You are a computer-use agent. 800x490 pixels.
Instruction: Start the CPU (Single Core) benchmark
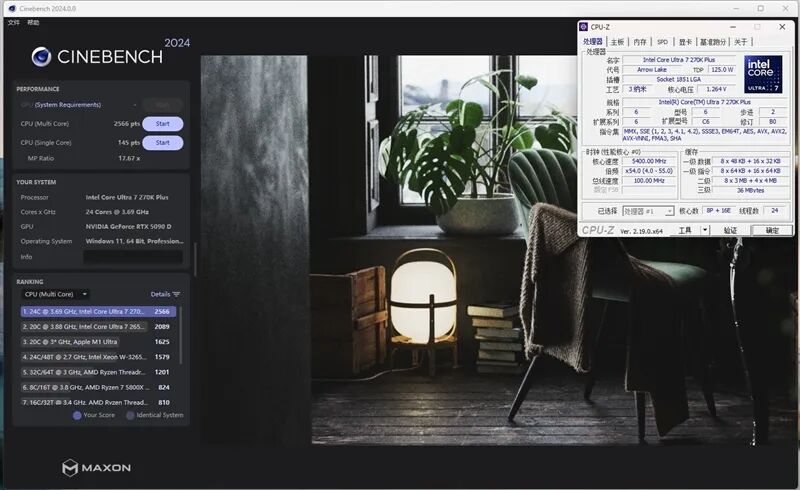coord(162,143)
